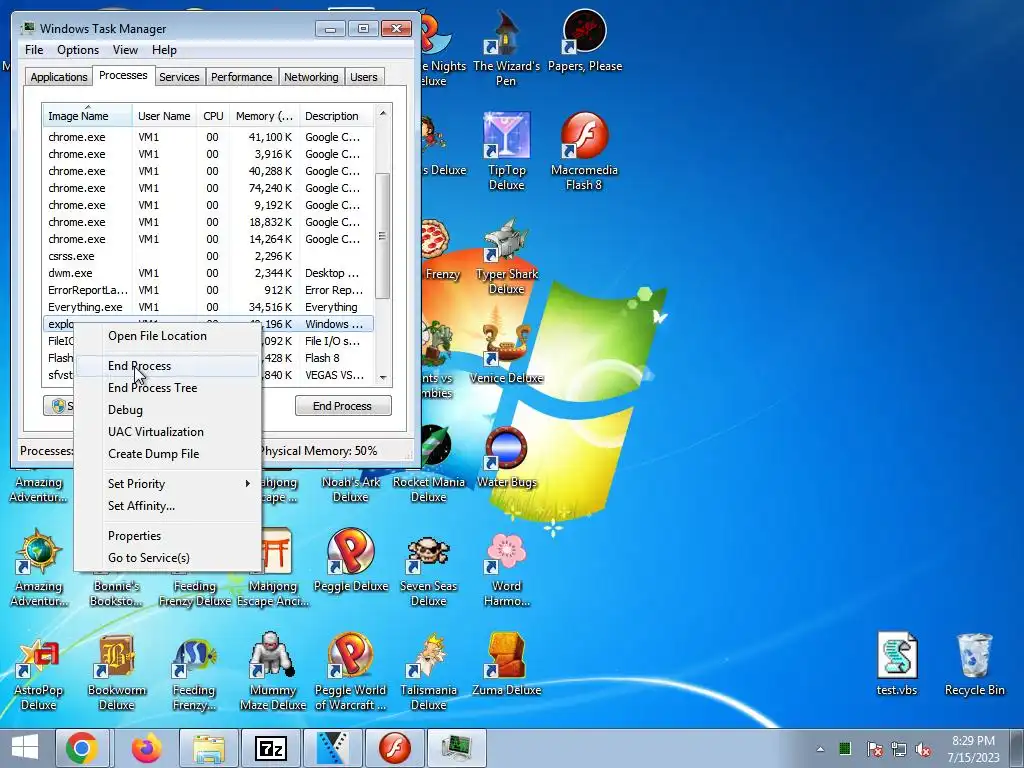Choose Properties in context menu

coord(168,536)
